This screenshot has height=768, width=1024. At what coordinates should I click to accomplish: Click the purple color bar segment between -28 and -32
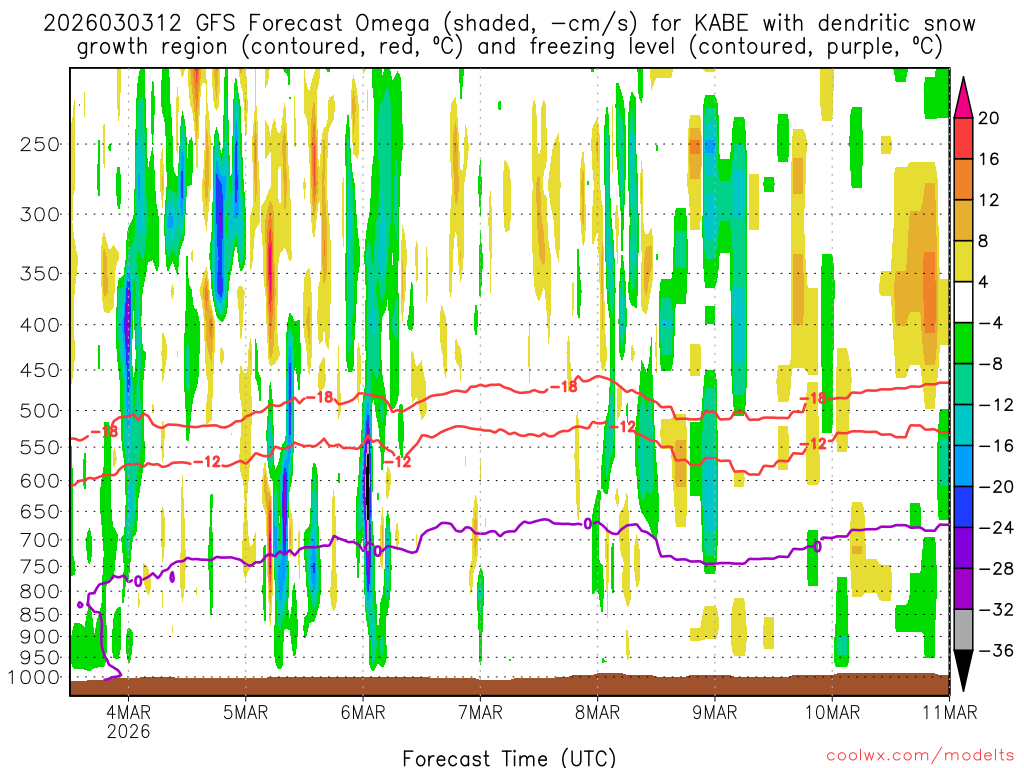(x=963, y=588)
